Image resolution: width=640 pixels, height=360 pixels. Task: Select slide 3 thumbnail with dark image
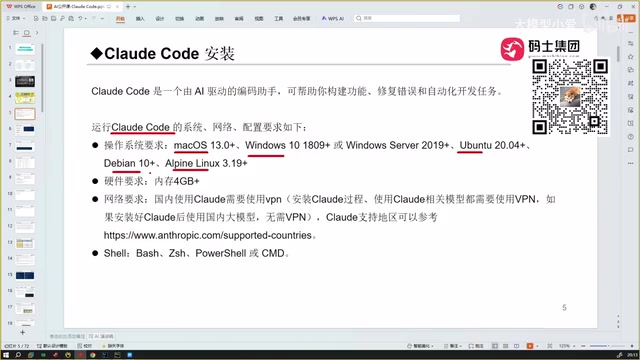click(x=25, y=81)
